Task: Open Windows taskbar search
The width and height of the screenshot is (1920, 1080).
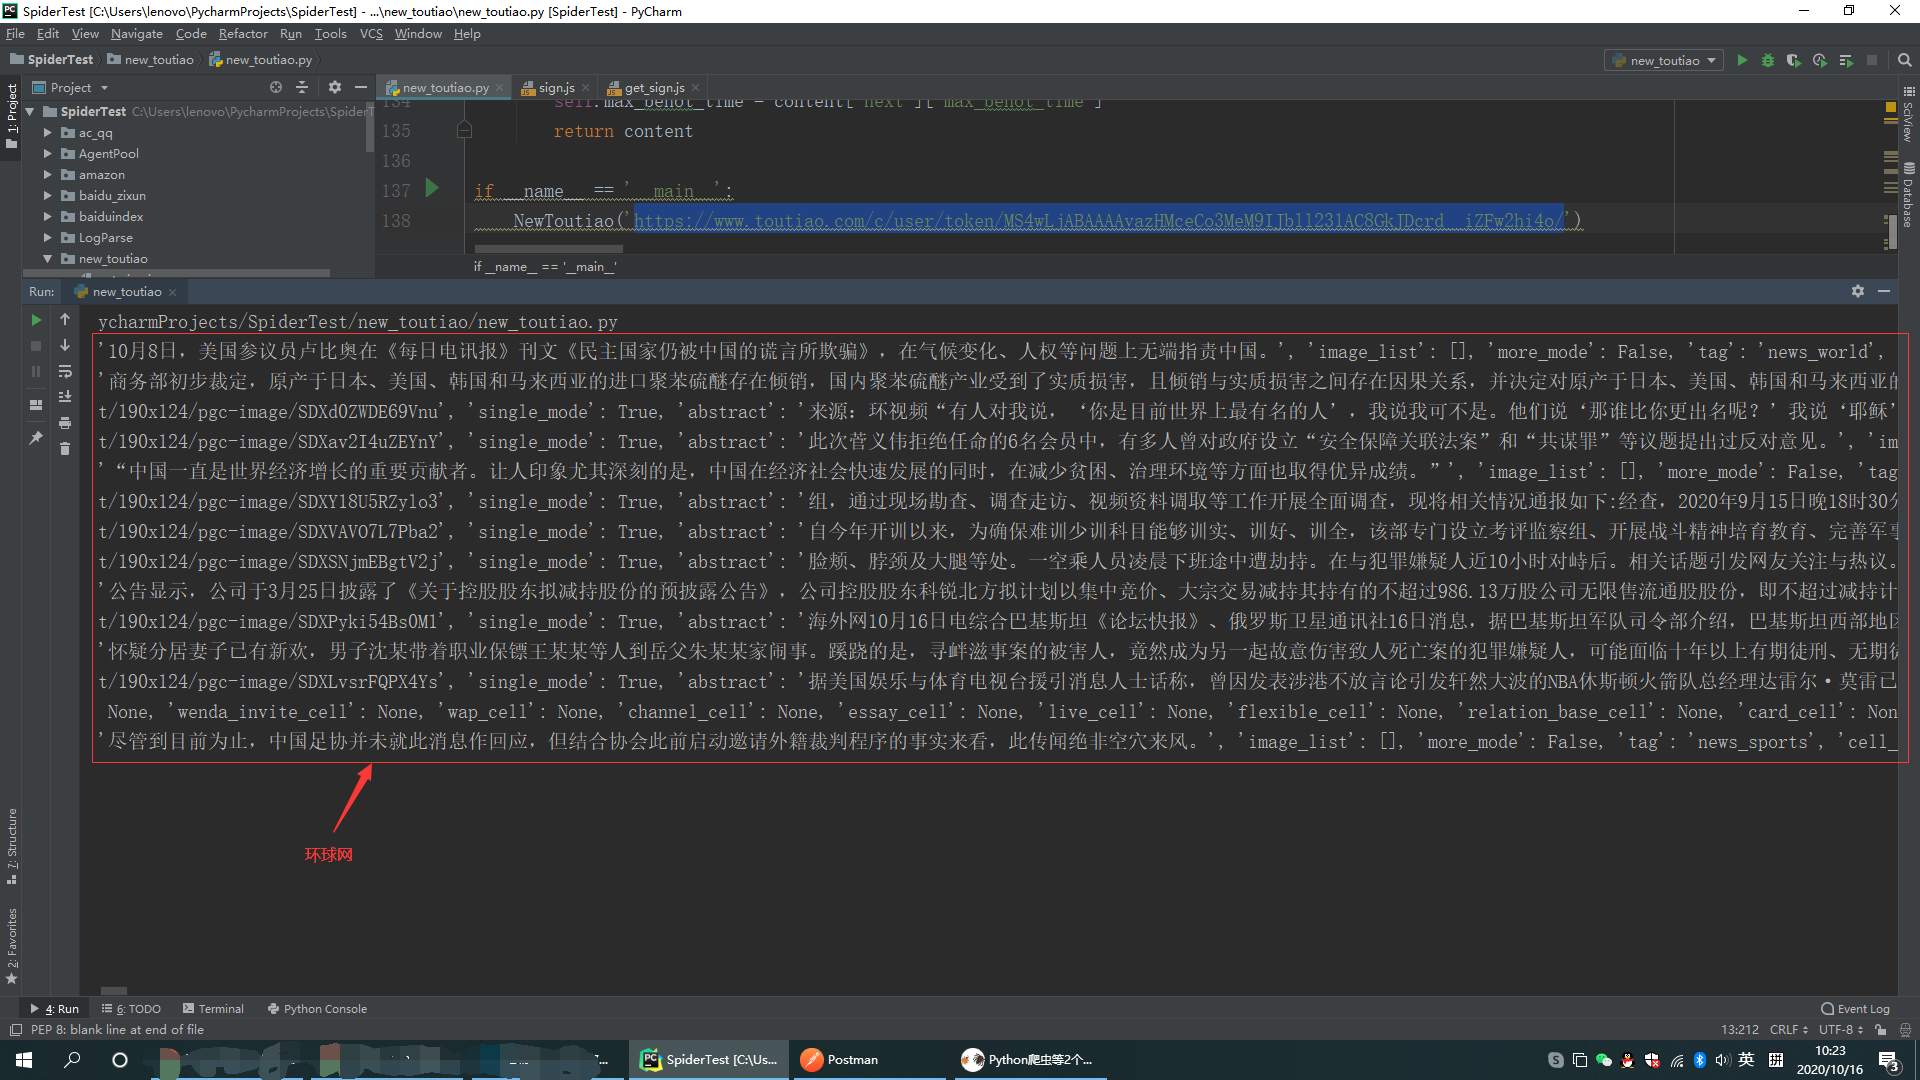Action: coord(72,1060)
